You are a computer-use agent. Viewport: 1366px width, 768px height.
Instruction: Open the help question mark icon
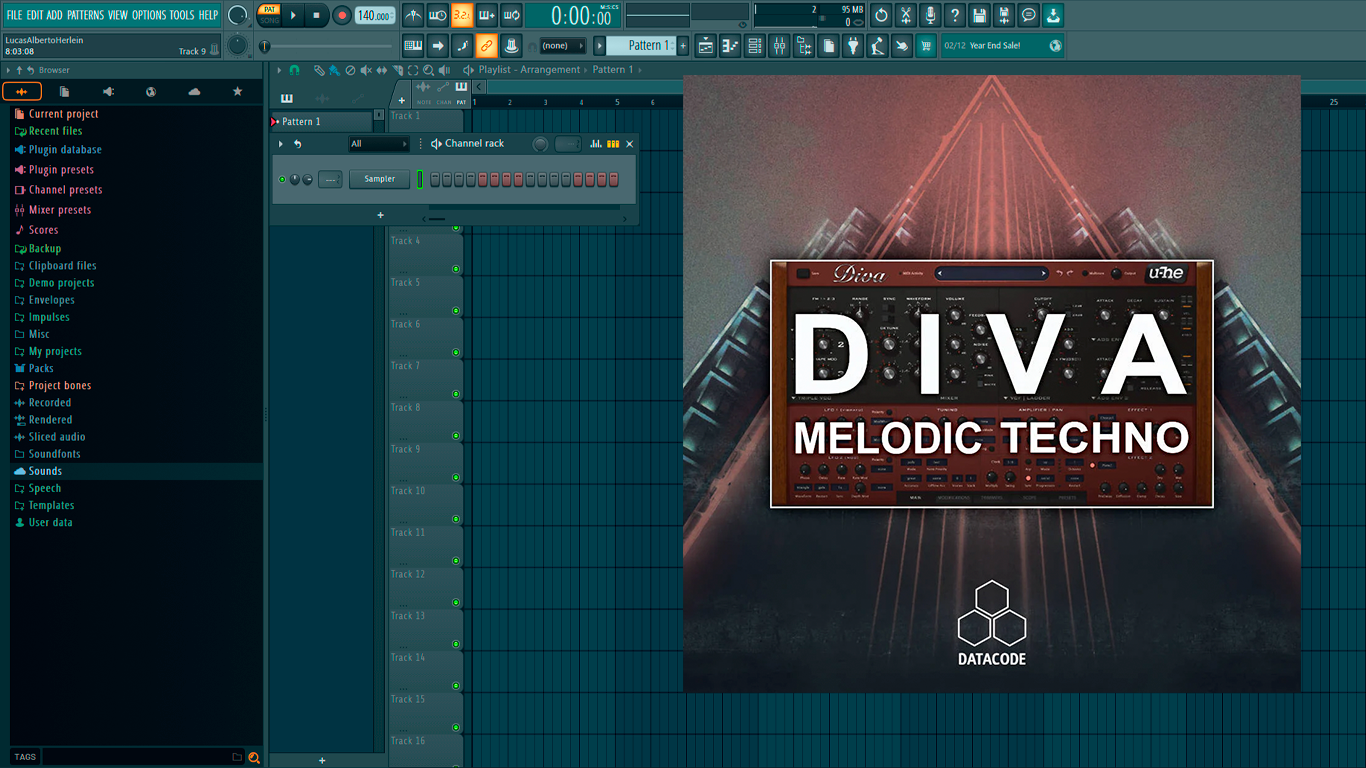(955, 15)
